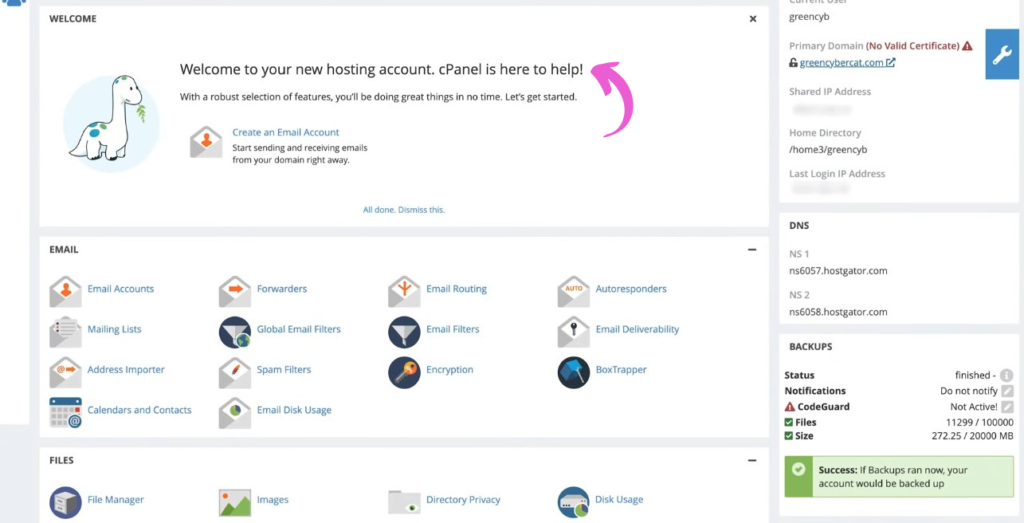The width and height of the screenshot is (1024, 523).
Task: Open the BoxTrapper link
Action: coord(621,370)
